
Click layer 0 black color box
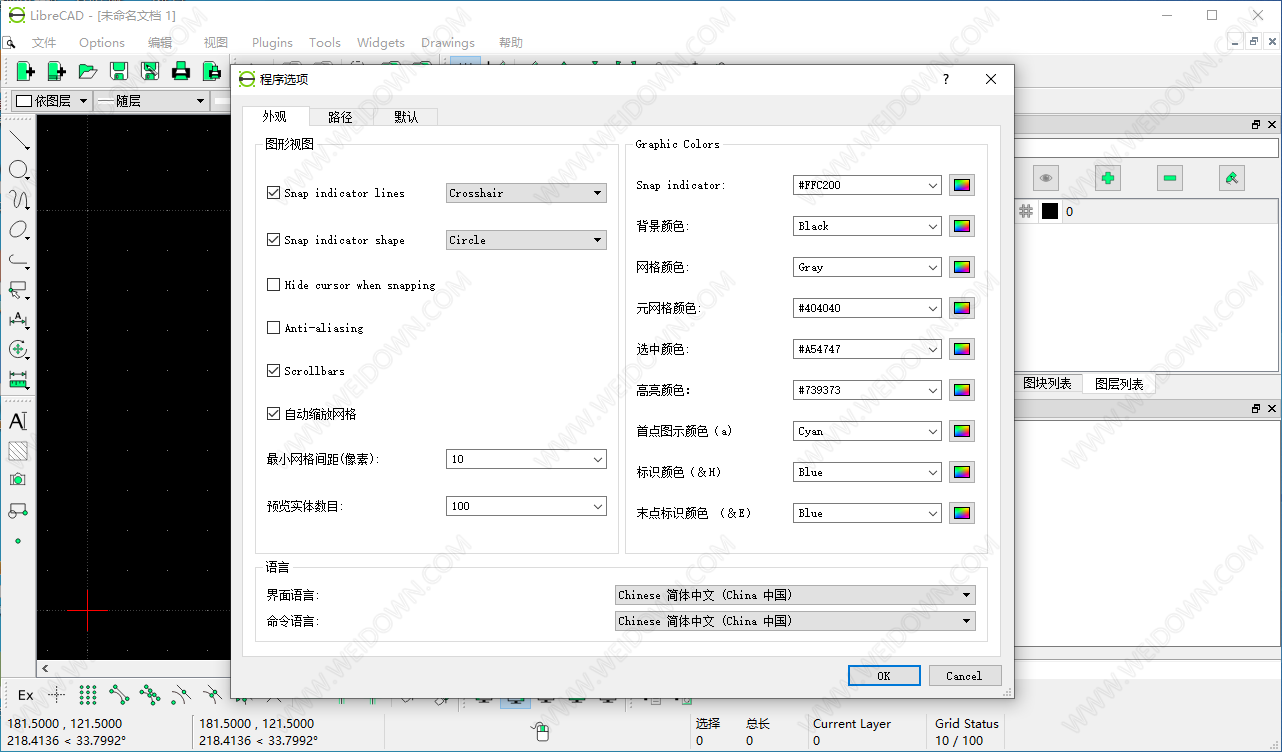(x=1050, y=211)
